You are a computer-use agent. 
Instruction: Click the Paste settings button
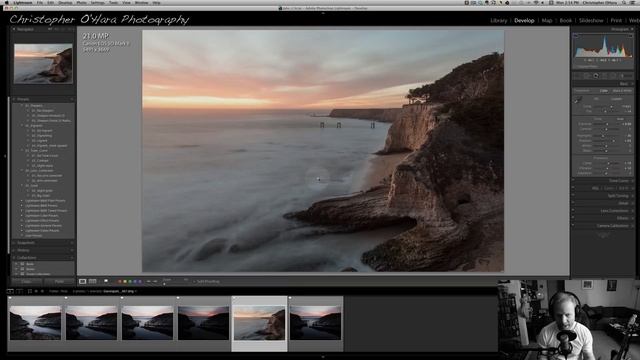(x=60, y=282)
